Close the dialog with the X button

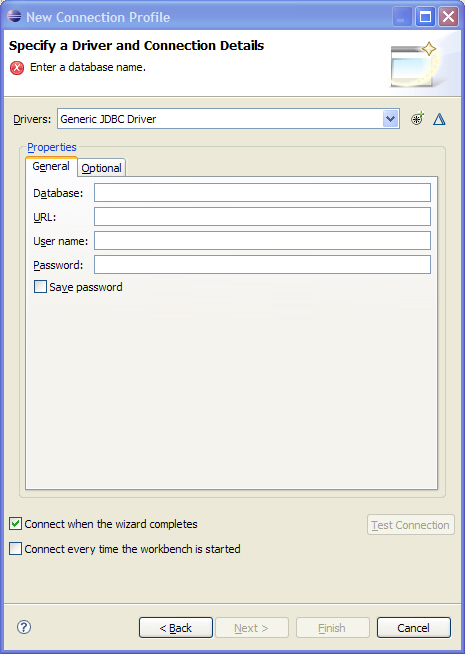448,17
